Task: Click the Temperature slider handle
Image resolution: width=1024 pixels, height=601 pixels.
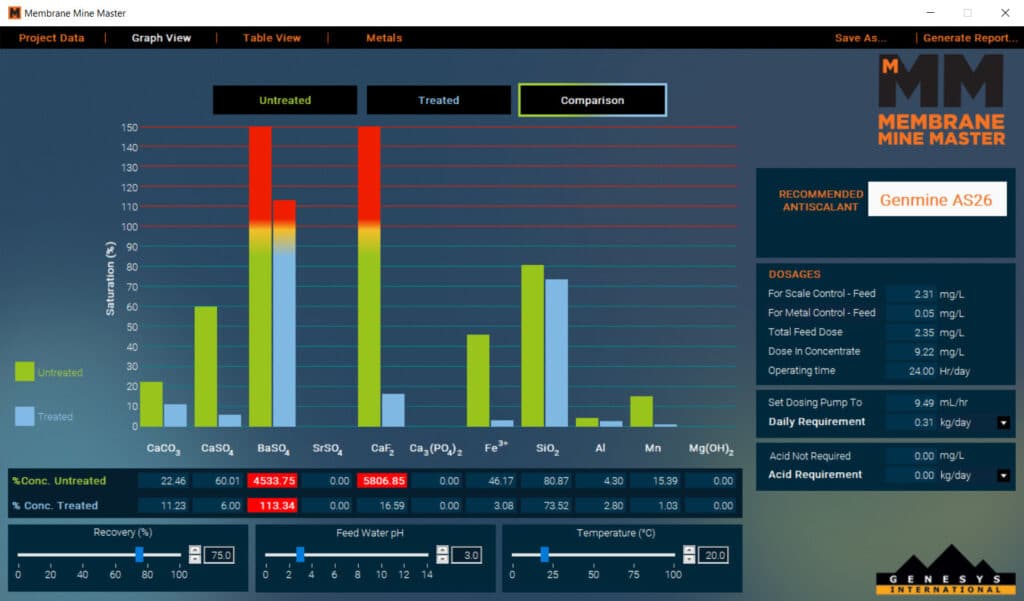Action: coord(545,555)
